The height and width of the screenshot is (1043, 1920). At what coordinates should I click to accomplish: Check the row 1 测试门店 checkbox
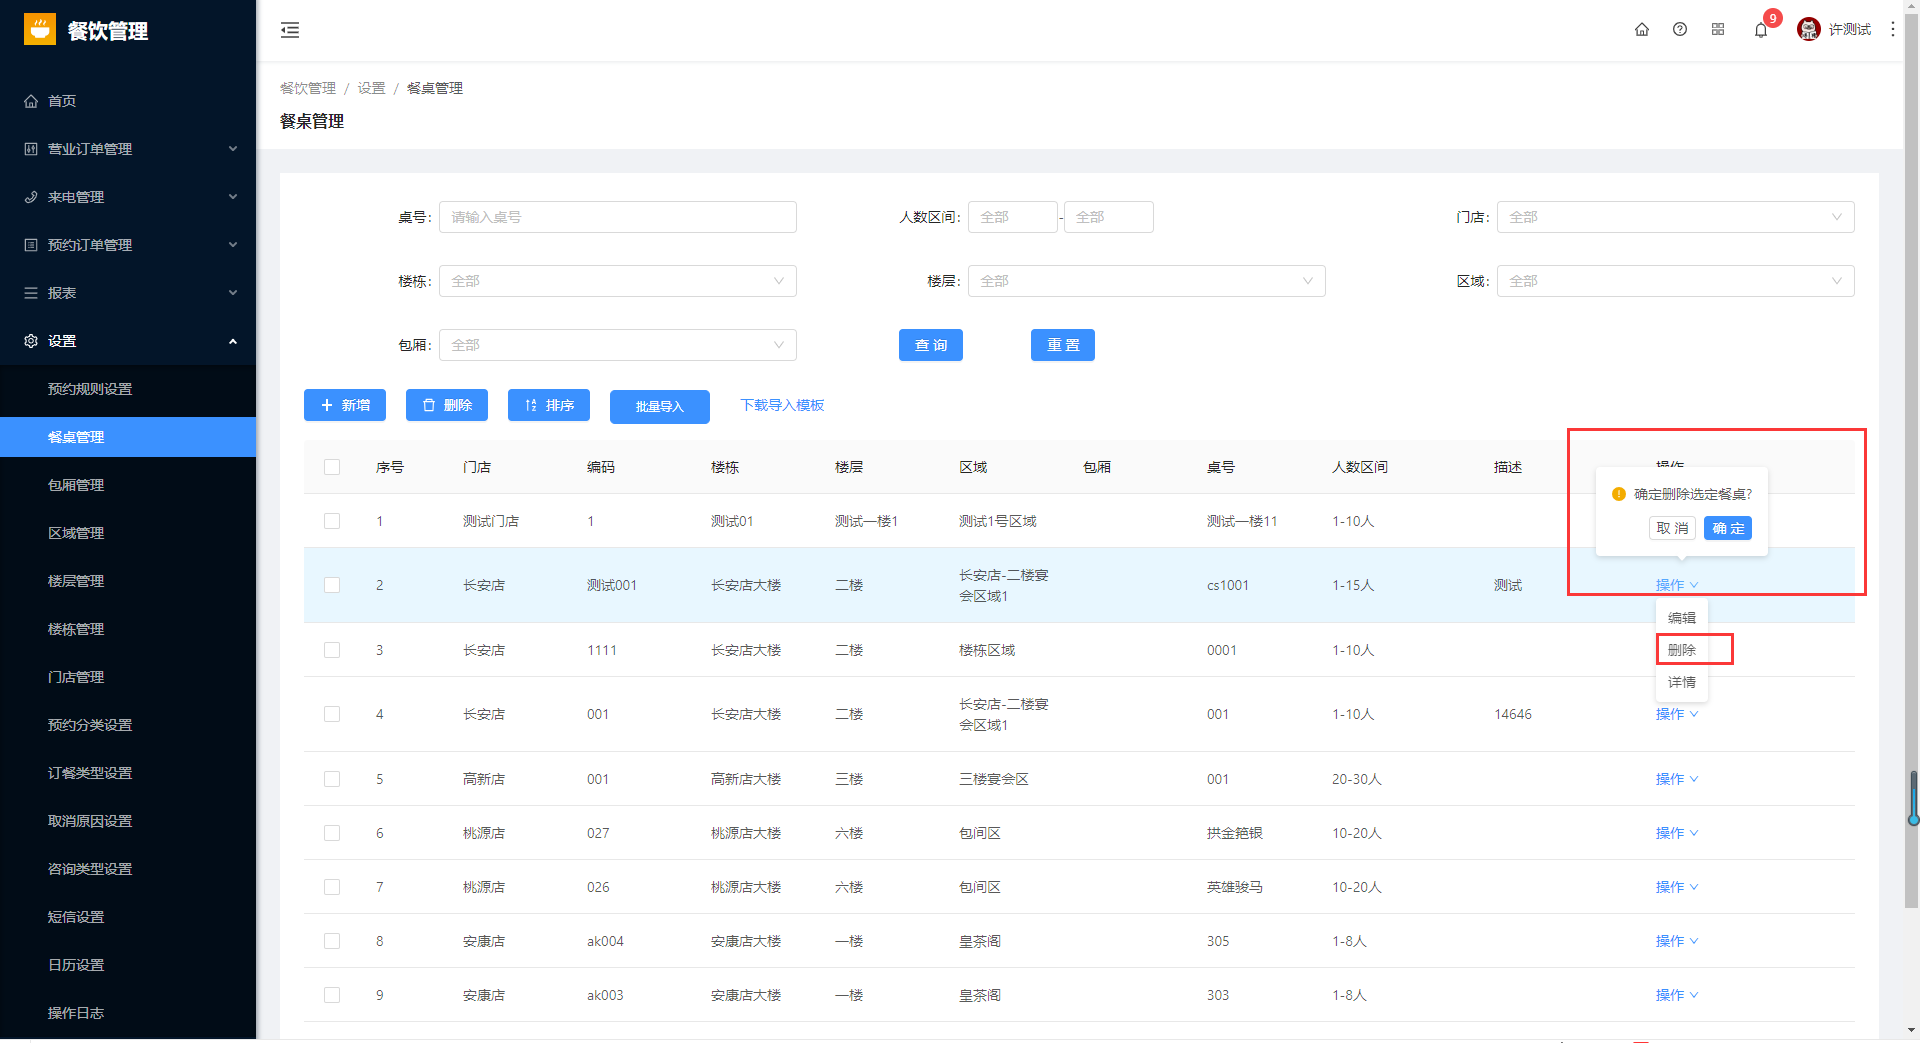click(332, 521)
